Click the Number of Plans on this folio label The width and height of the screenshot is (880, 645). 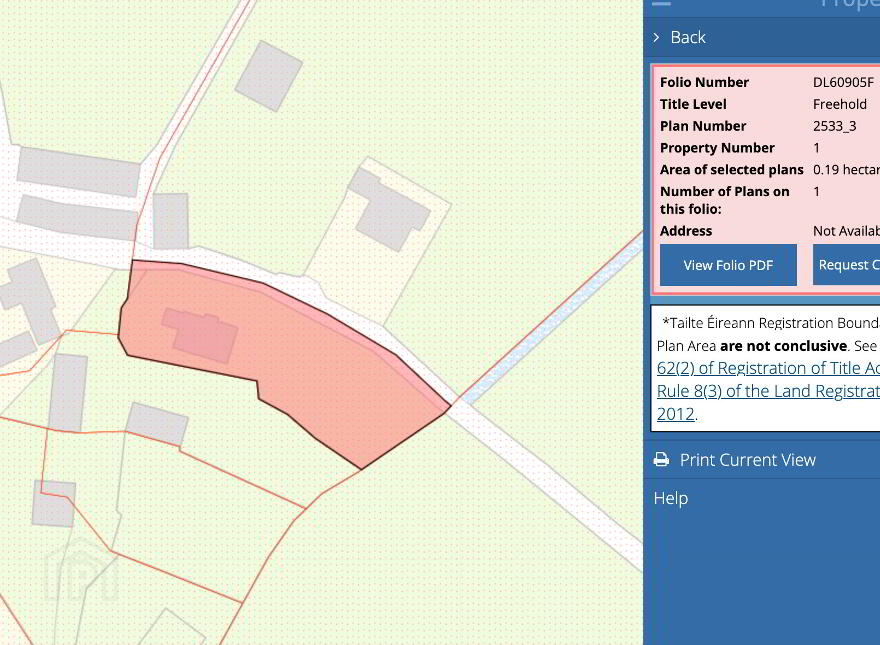[x=725, y=200]
